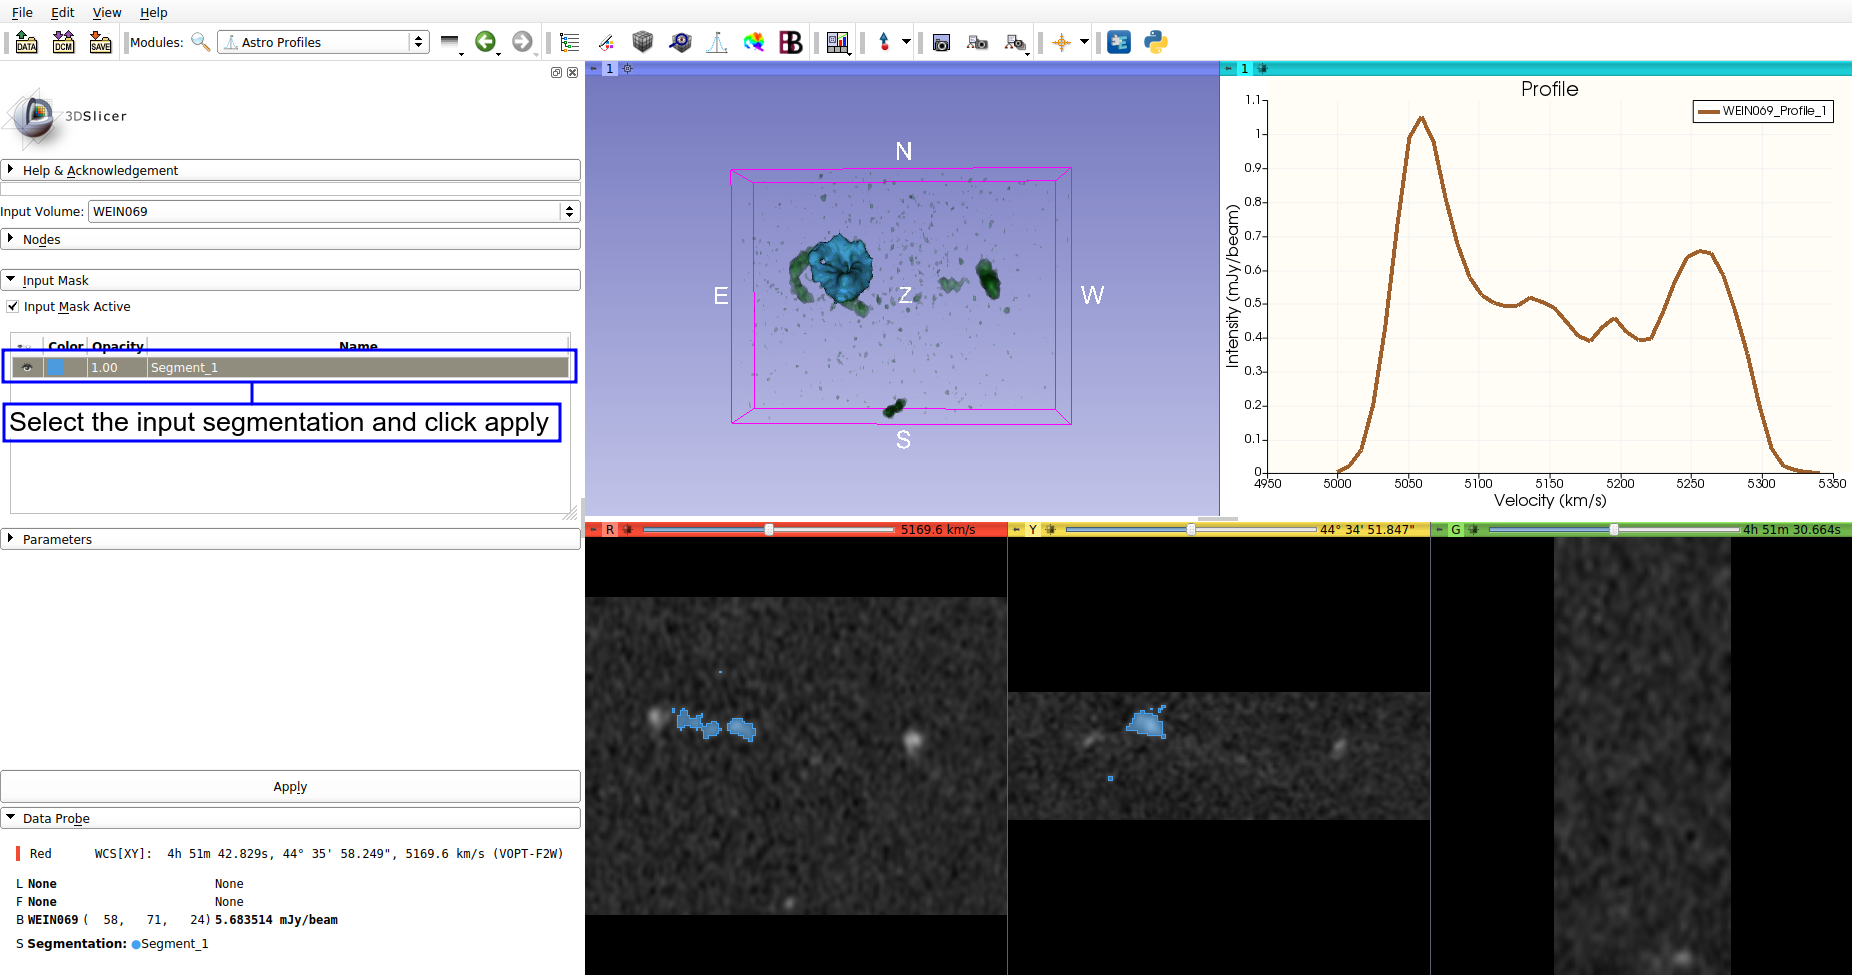Click the Apply button
The image size is (1852, 975).
tap(290, 787)
